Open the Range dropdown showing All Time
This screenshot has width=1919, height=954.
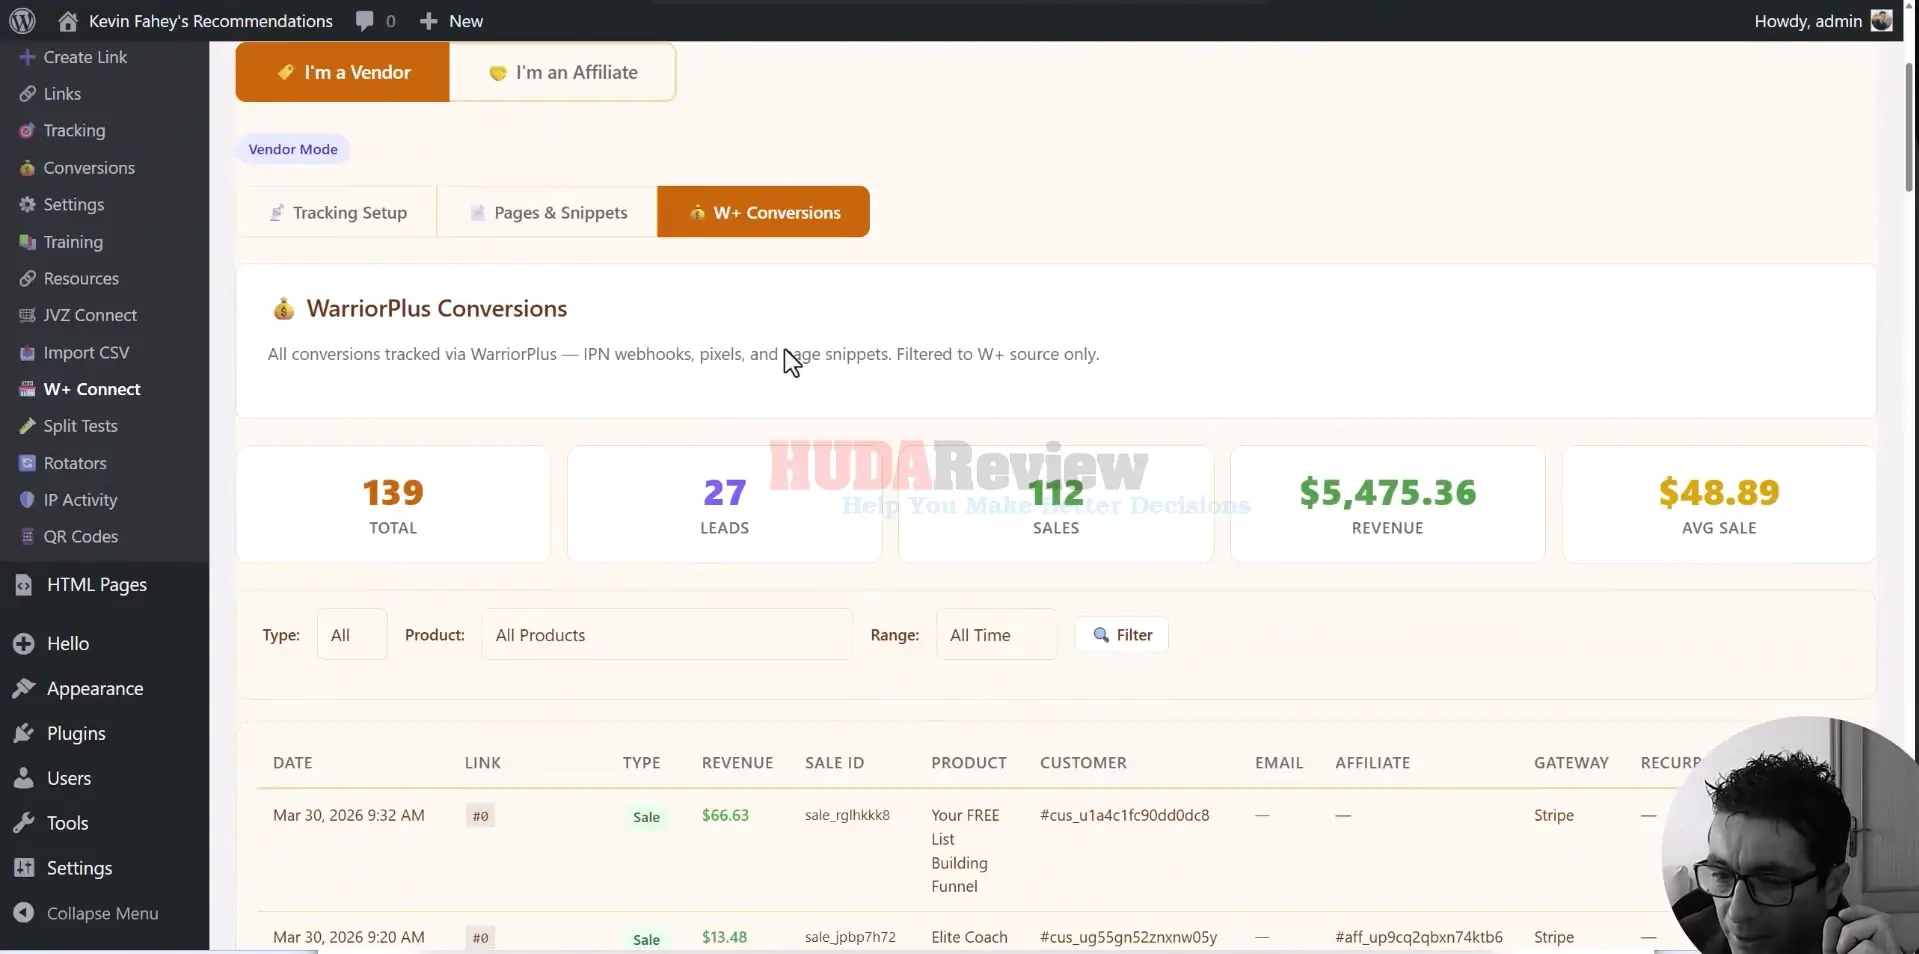[x=996, y=635]
